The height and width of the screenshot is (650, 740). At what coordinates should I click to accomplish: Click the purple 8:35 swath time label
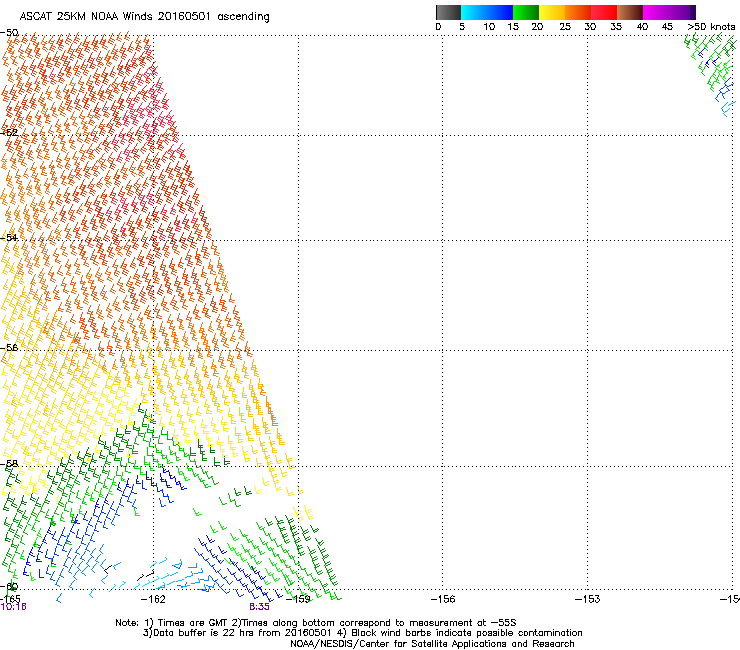[x=260, y=607]
